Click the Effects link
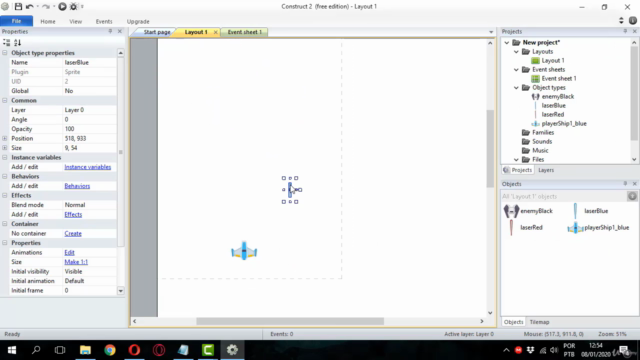The width and height of the screenshot is (640, 360). click(73, 215)
